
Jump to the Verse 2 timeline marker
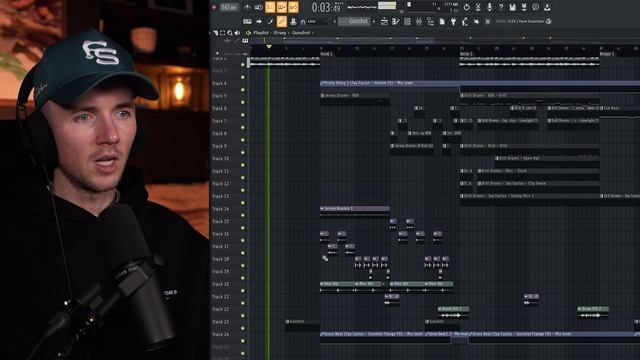pyautogui.click(x=466, y=54)
